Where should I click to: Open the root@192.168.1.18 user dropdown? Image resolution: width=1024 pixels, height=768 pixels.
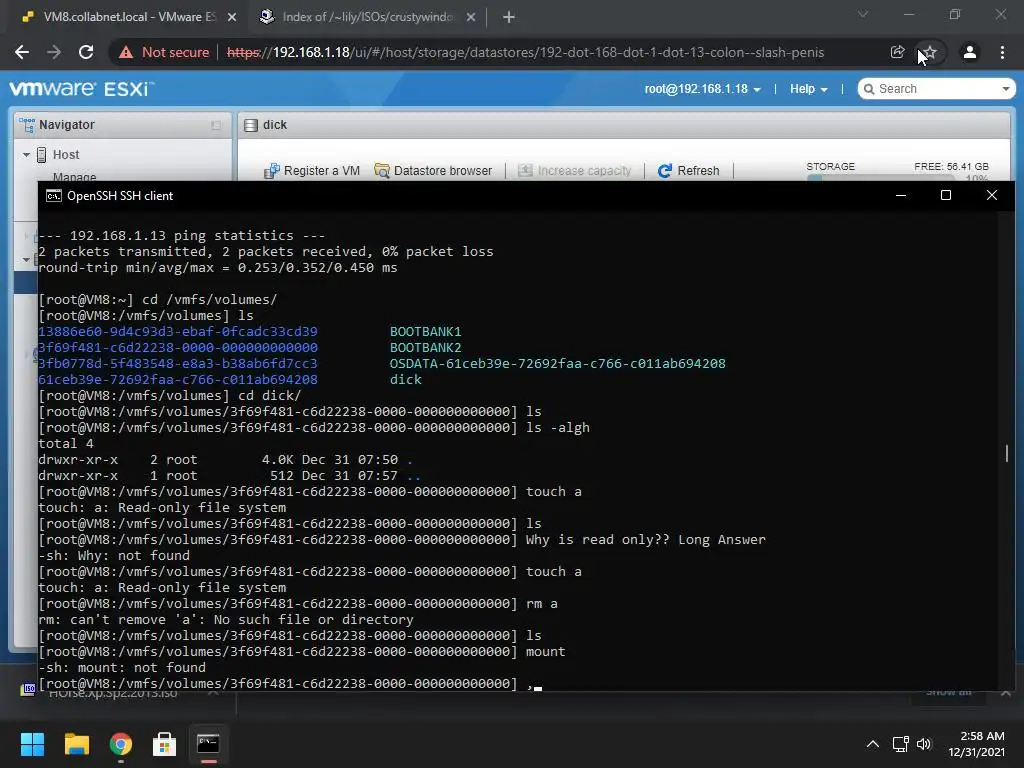(702, 89)
